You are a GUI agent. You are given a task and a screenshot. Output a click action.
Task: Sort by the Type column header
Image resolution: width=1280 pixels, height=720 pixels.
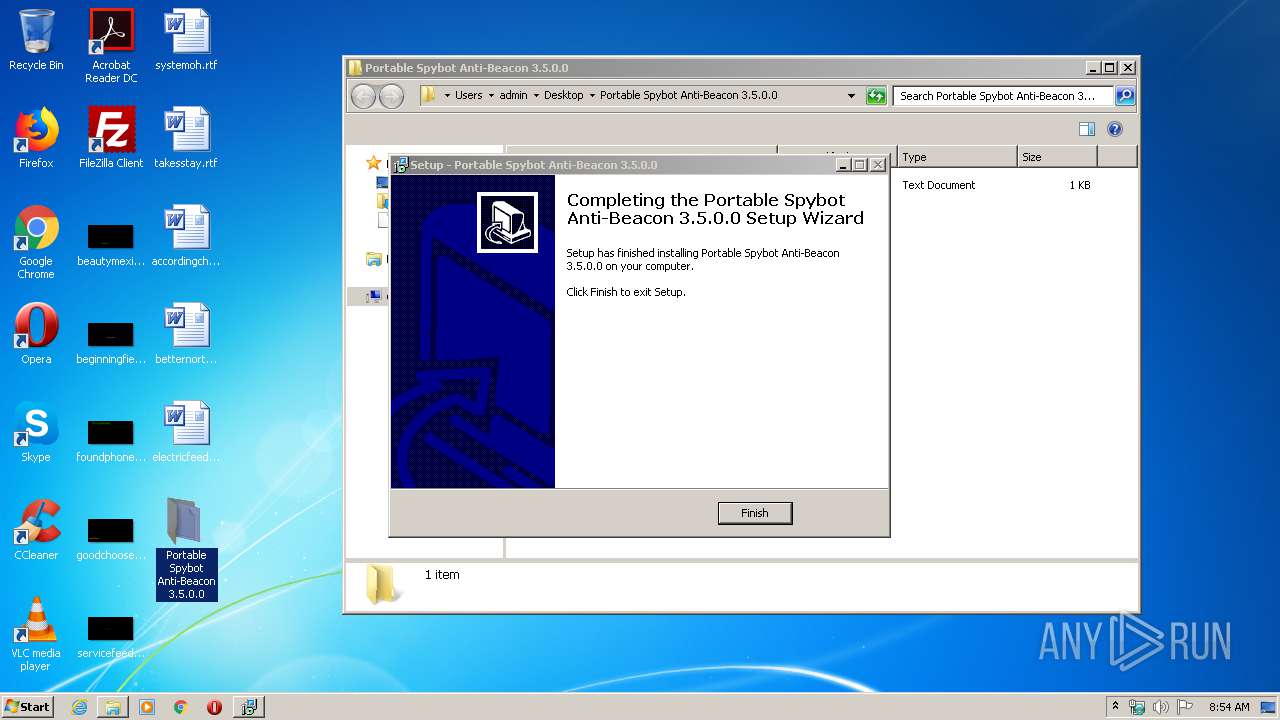(957, 157)
